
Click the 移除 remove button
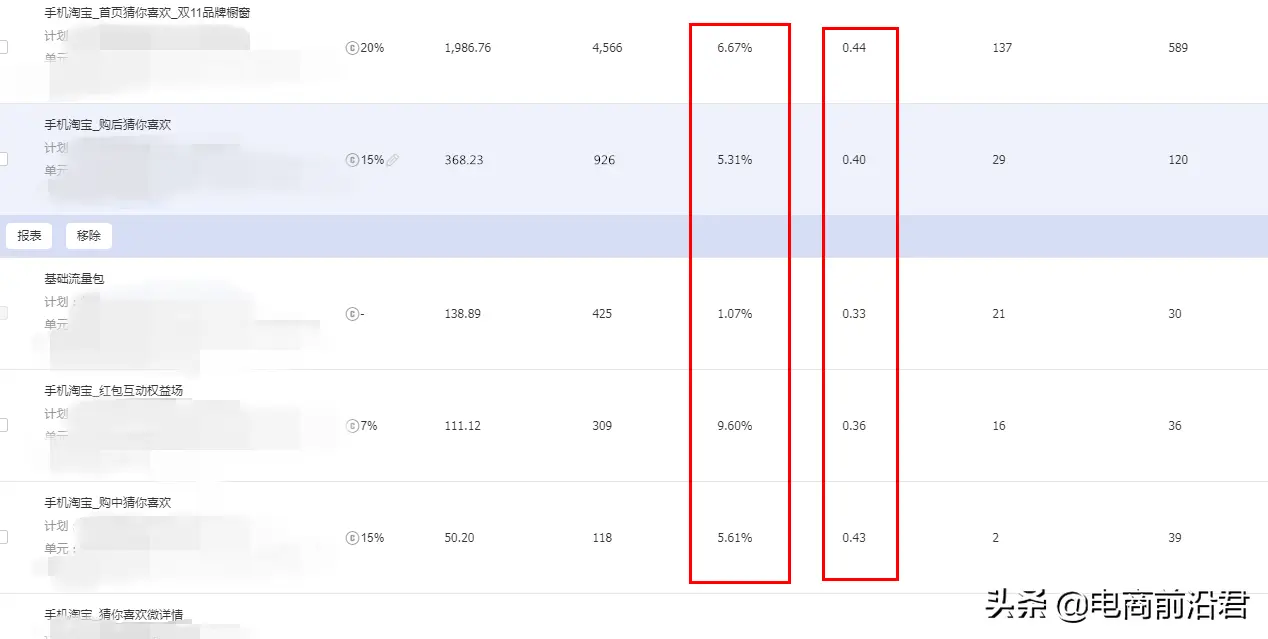click(89, 236)
